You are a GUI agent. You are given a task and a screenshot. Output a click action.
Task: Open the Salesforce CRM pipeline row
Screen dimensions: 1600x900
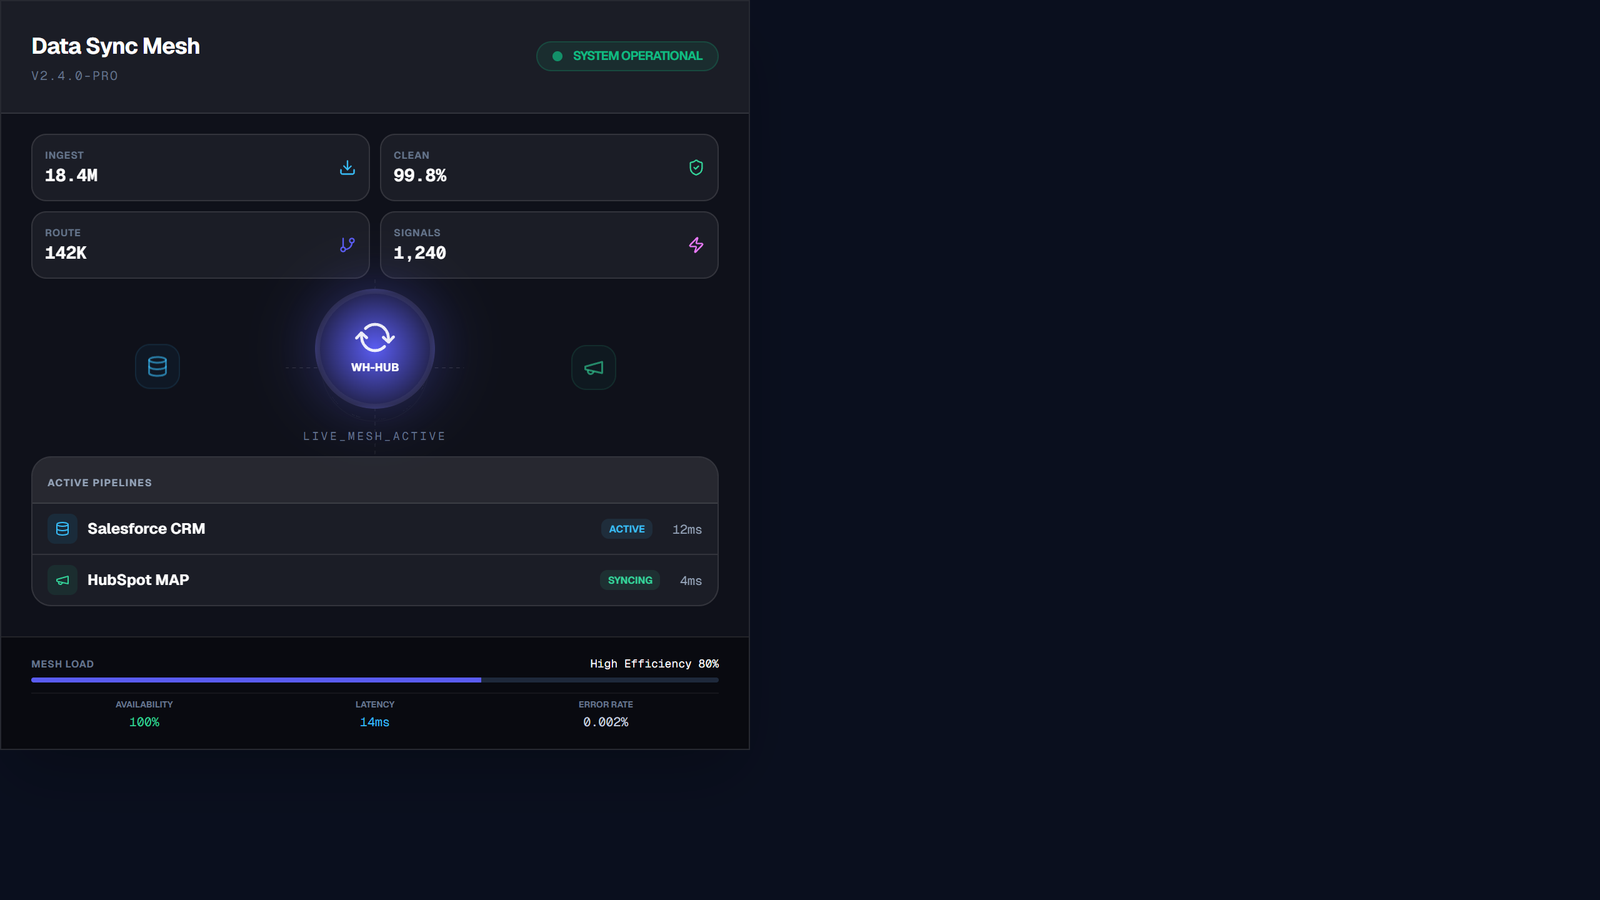[375, 529]
